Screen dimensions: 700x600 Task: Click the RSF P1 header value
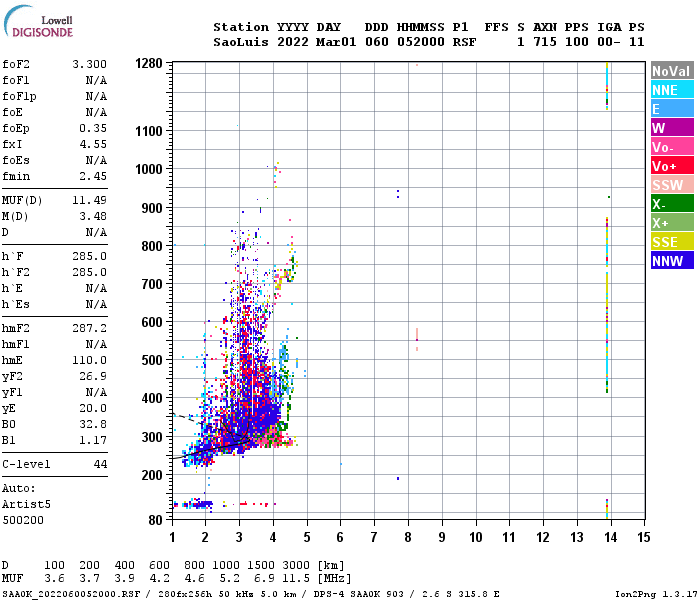pos(464,42)
